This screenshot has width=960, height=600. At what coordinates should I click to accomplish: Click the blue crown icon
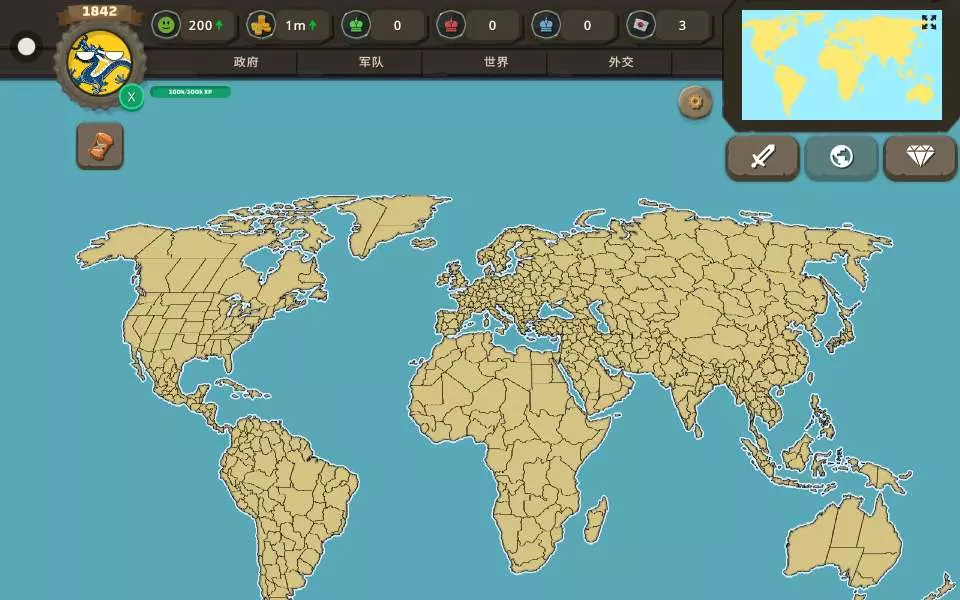[x=546, y=25]
